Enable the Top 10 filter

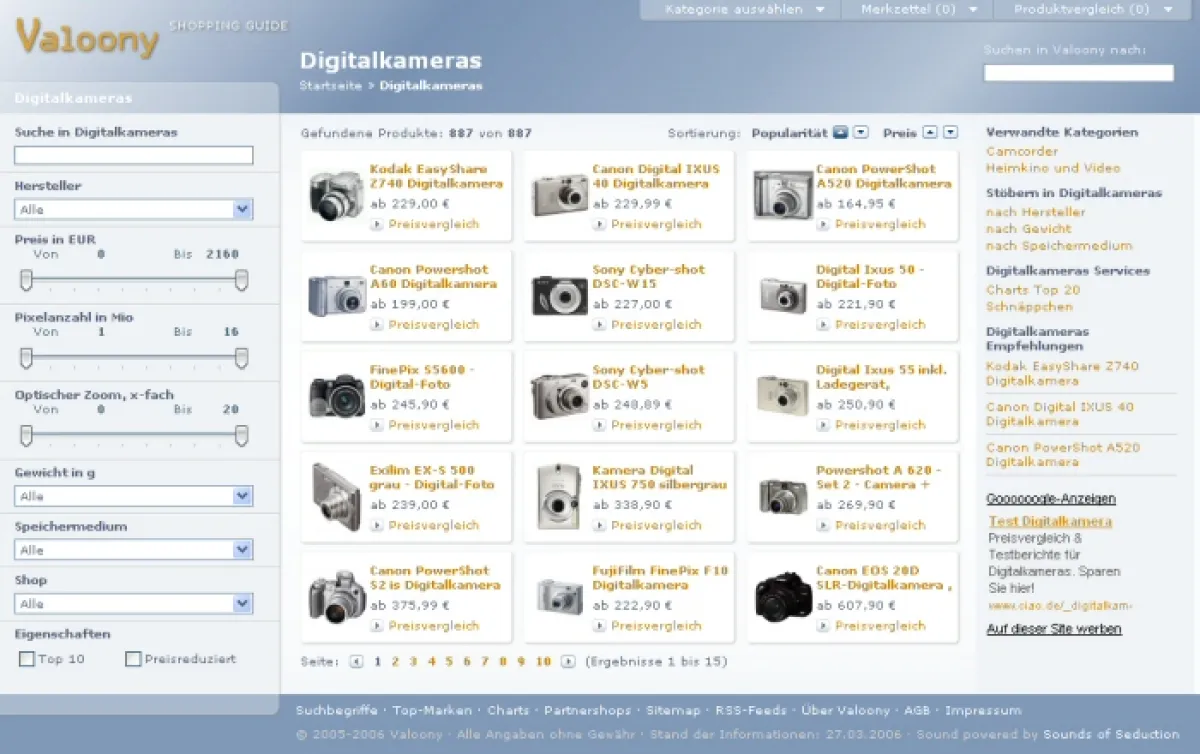pyautogui.click(x=25, y=658)
